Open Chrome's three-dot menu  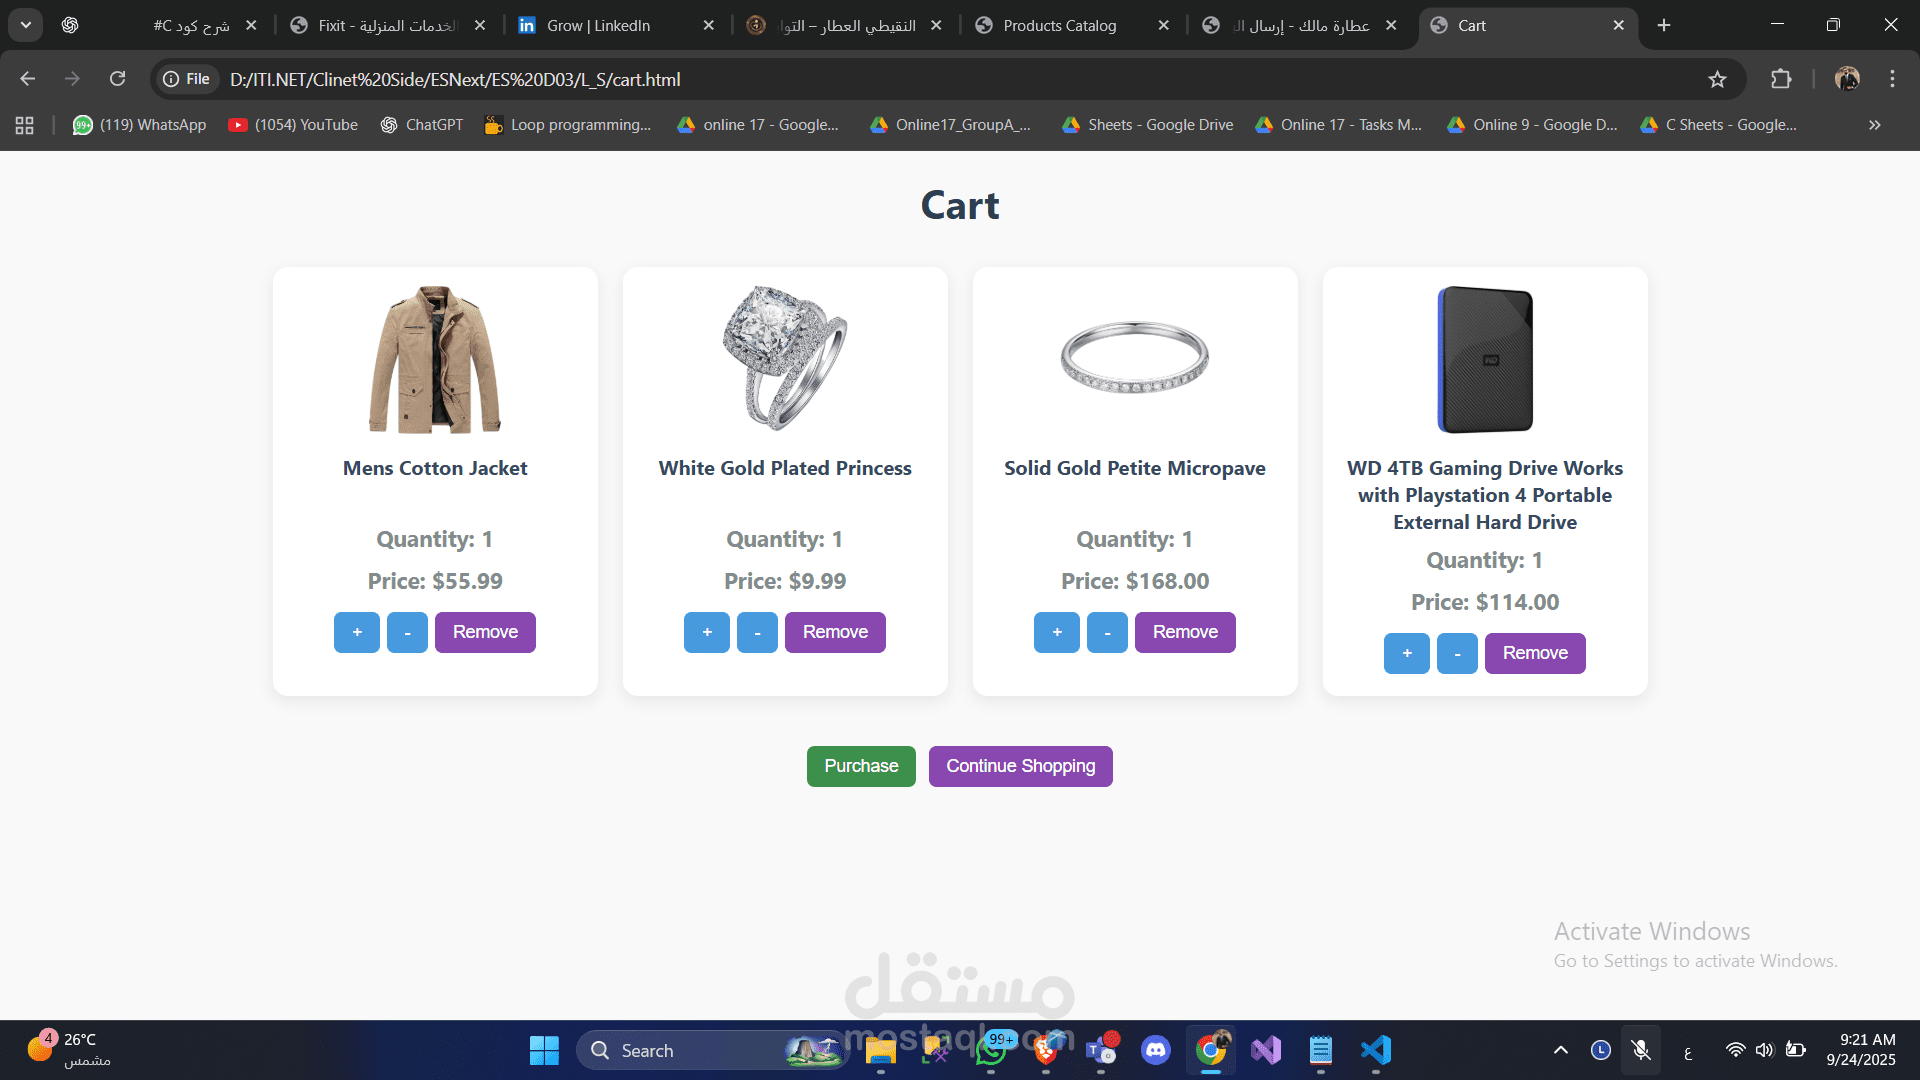pyautogui.click(x=1892, y=79)
